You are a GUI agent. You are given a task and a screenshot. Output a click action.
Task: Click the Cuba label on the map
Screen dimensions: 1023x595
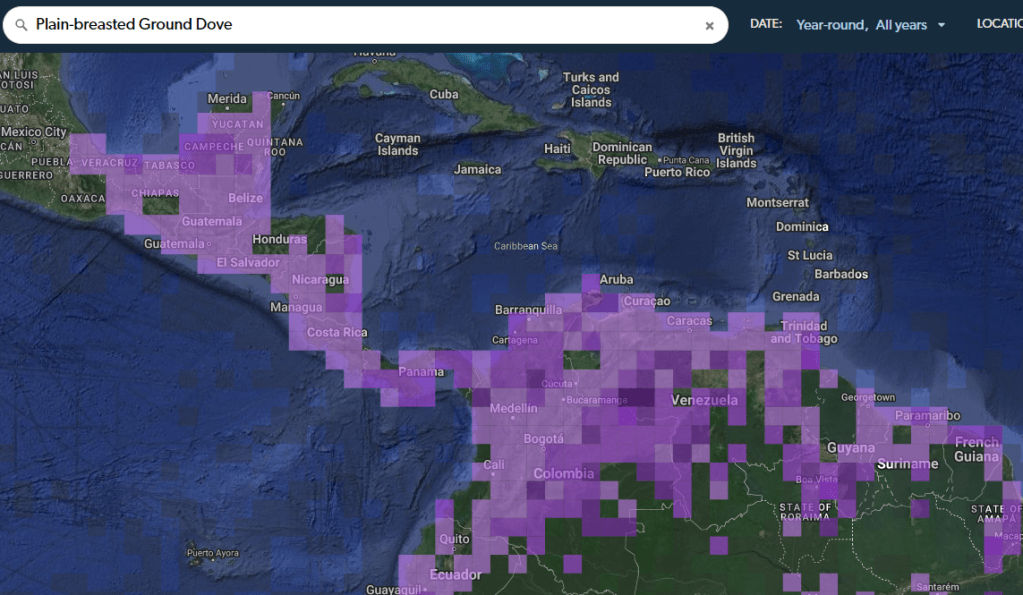click(443, 94)
